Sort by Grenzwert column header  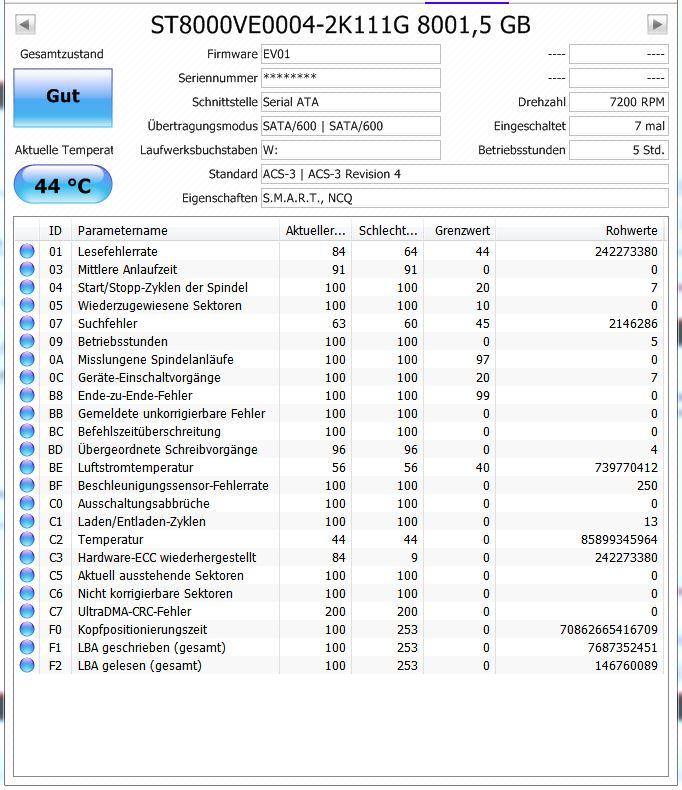[x=460, y=231]
